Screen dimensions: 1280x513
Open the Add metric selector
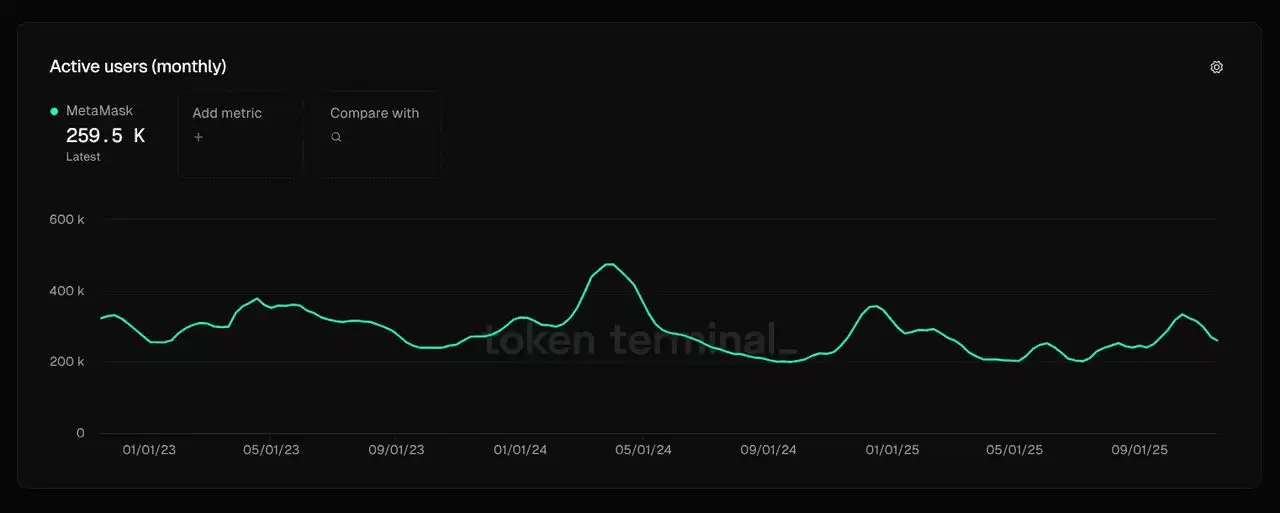240,134
